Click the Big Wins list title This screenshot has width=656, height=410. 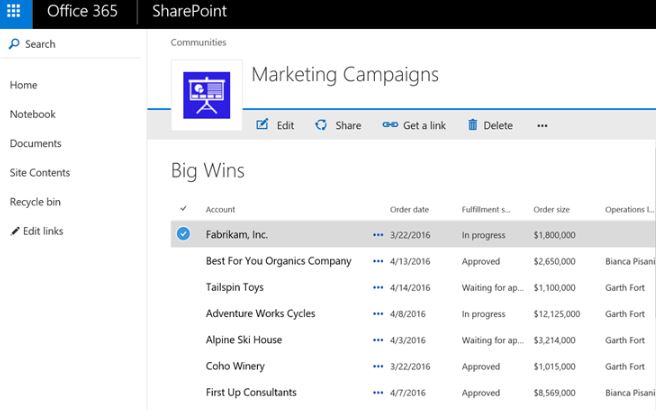[x=208, y=171]
